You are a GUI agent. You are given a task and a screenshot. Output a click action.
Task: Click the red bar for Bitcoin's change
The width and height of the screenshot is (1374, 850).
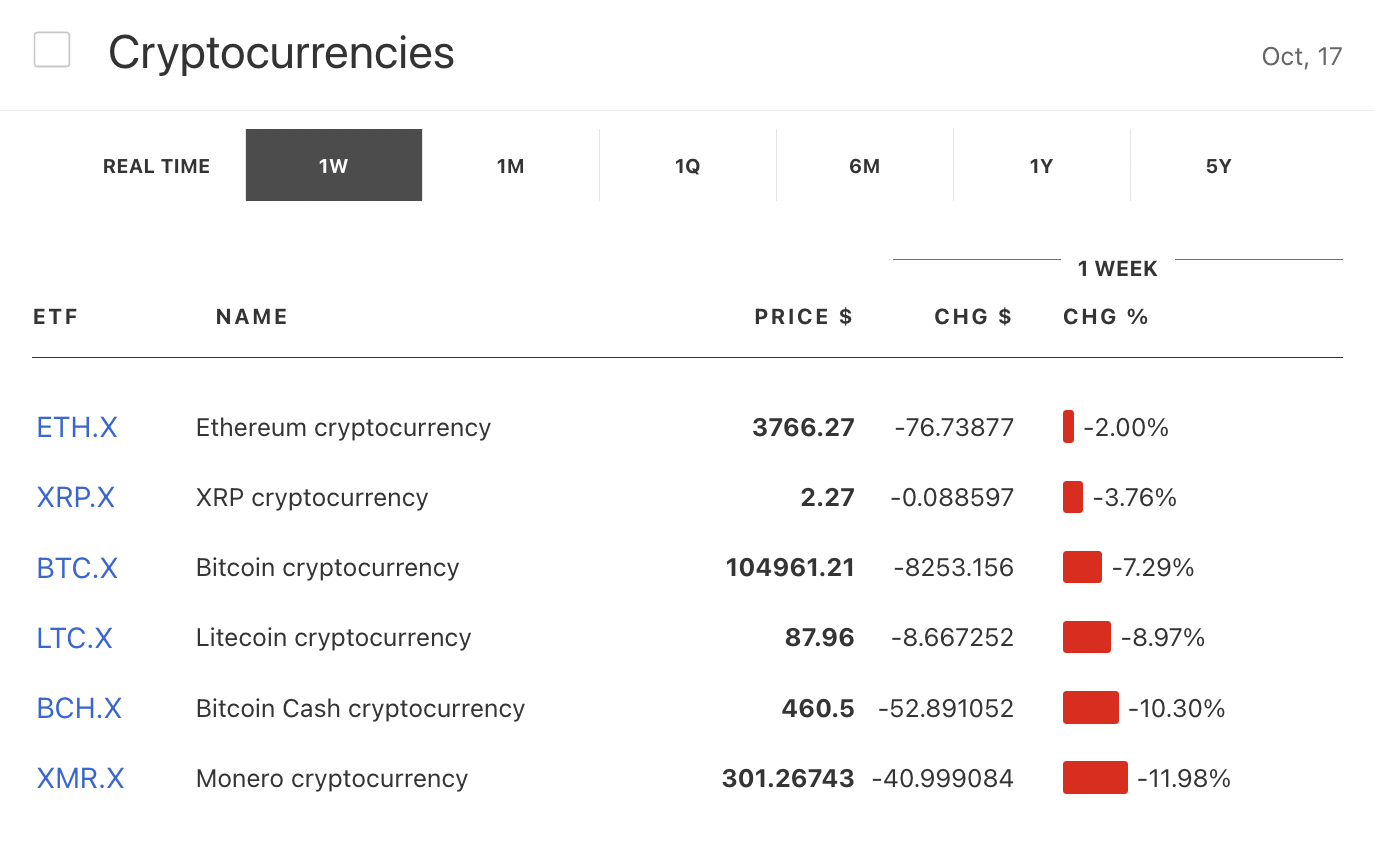coord(1082,567)
